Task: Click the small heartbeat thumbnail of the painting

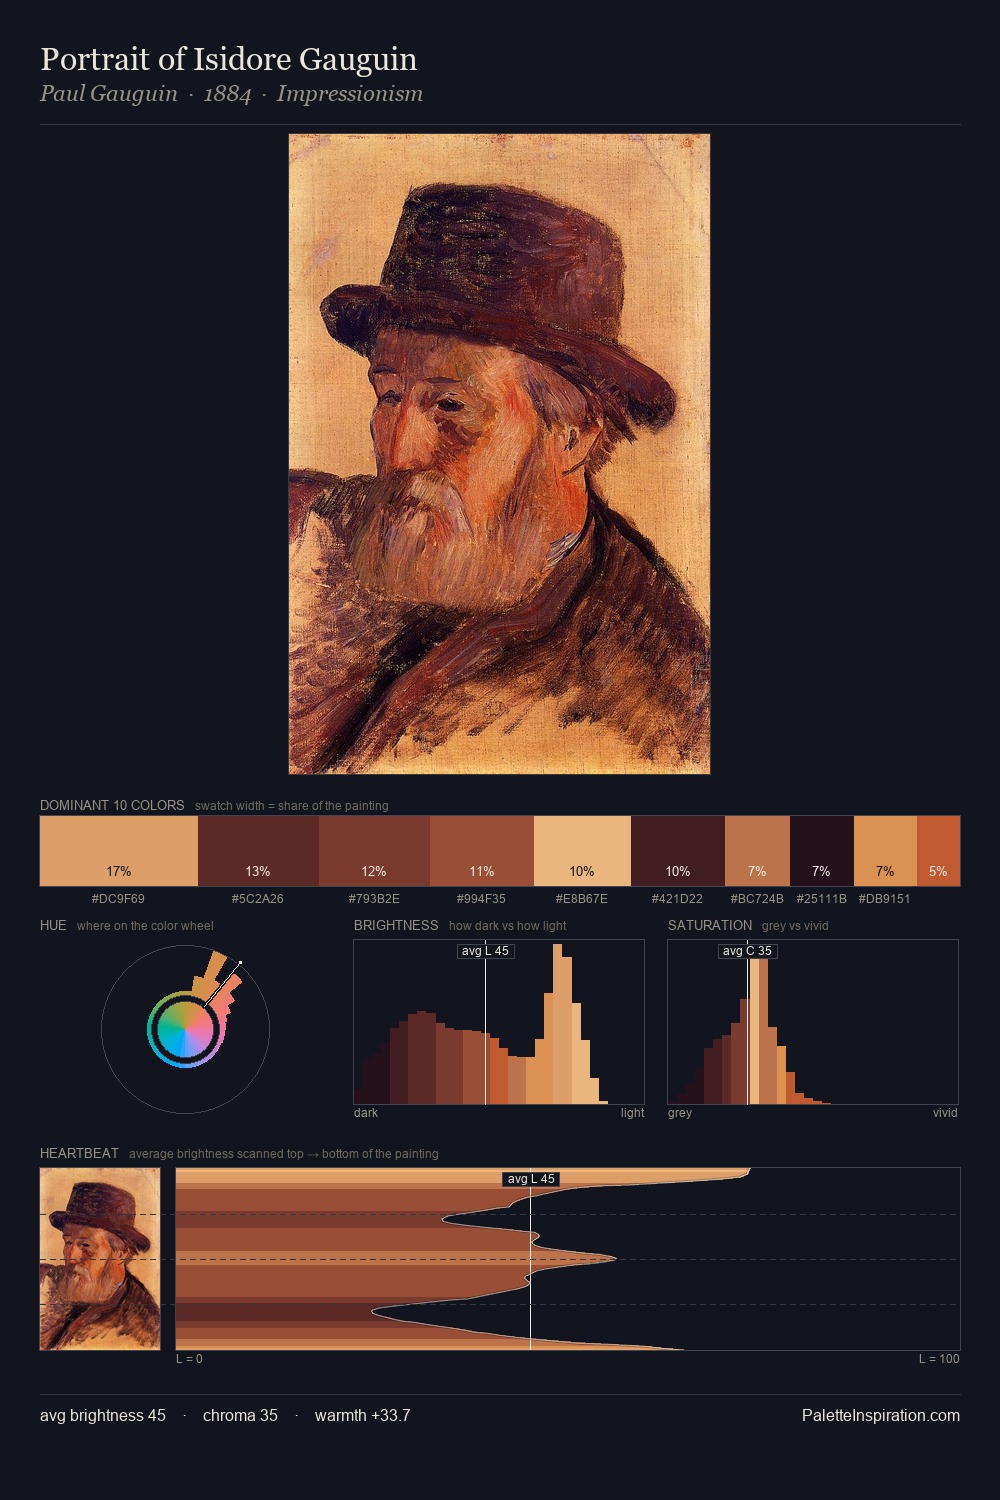Action: (100, 1259)
